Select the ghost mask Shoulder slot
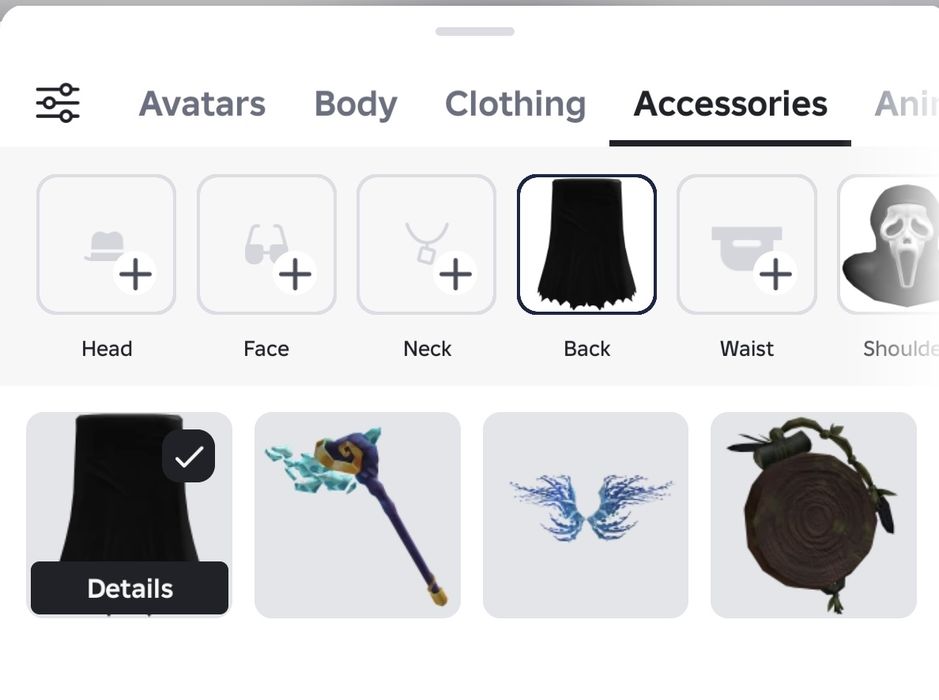939x700 pixels. coord(889,244)
